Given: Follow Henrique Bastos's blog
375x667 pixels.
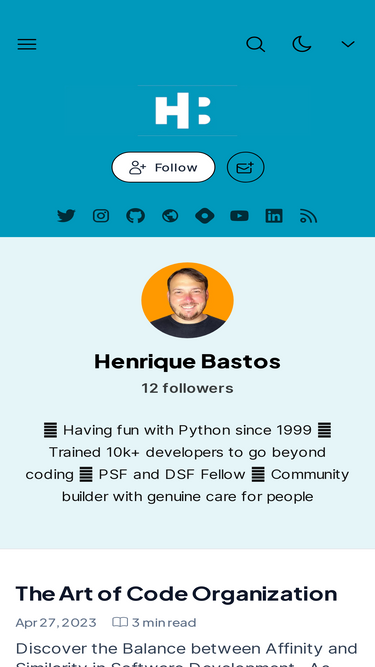Looking at the screenshot, I should point(163,167).
